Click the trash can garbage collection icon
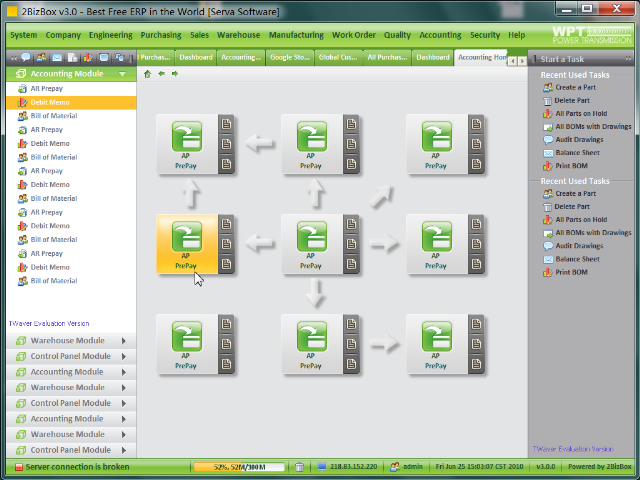 [x=299, y=467]
